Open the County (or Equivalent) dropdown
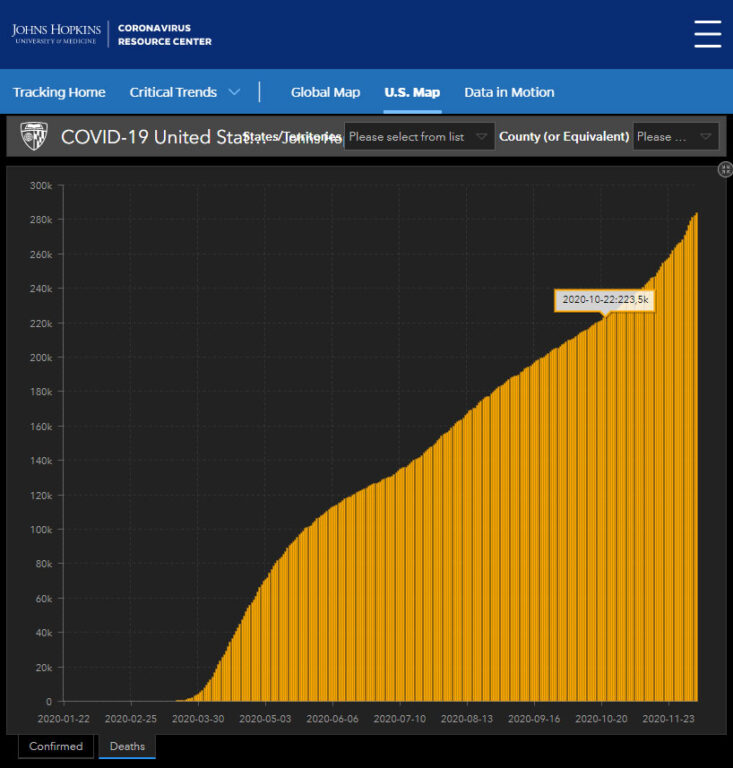This screenshot has height=768, width=733. 676,137
